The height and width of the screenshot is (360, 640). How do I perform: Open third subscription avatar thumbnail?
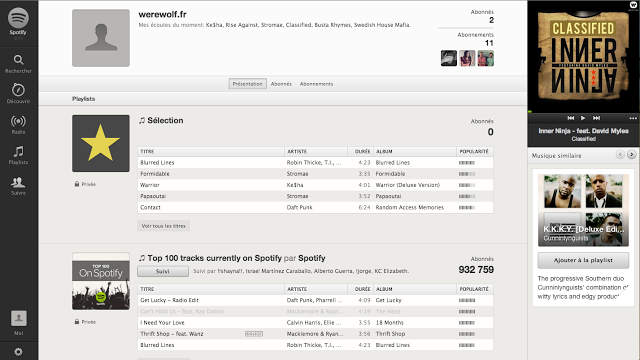pyautogui.click(x=486, y=58)
